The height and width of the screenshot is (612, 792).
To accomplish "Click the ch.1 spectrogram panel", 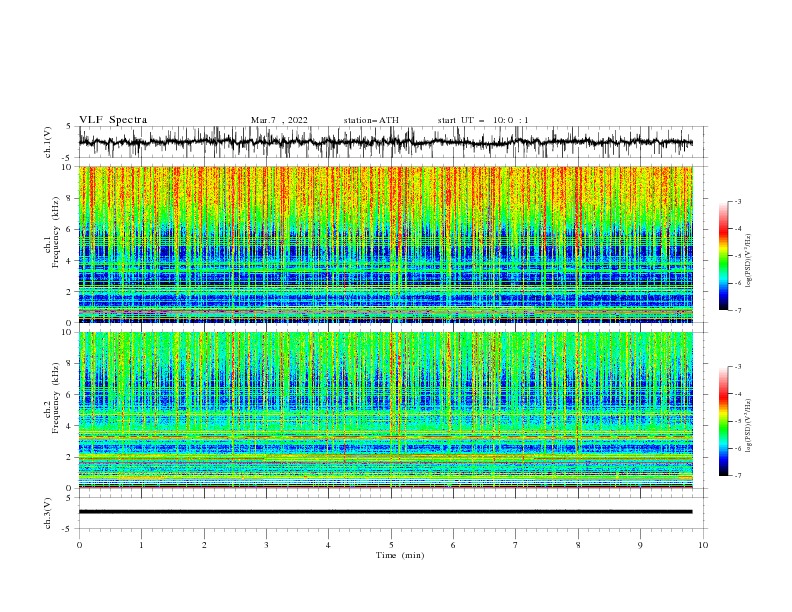I will (385, 244).
